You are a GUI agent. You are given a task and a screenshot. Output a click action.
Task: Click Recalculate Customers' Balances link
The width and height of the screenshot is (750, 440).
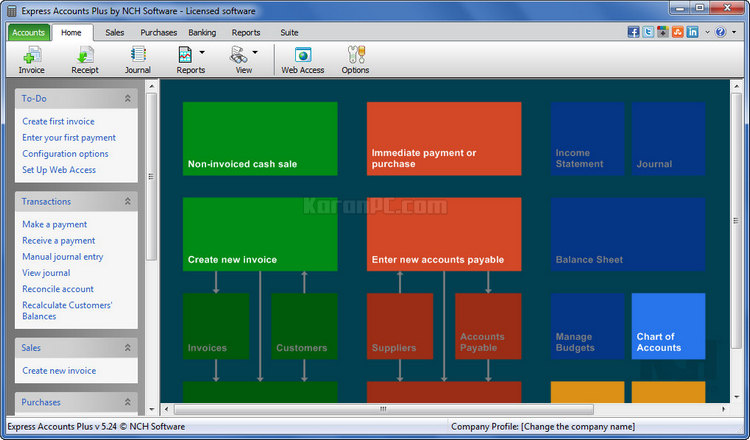coord(67,310)
